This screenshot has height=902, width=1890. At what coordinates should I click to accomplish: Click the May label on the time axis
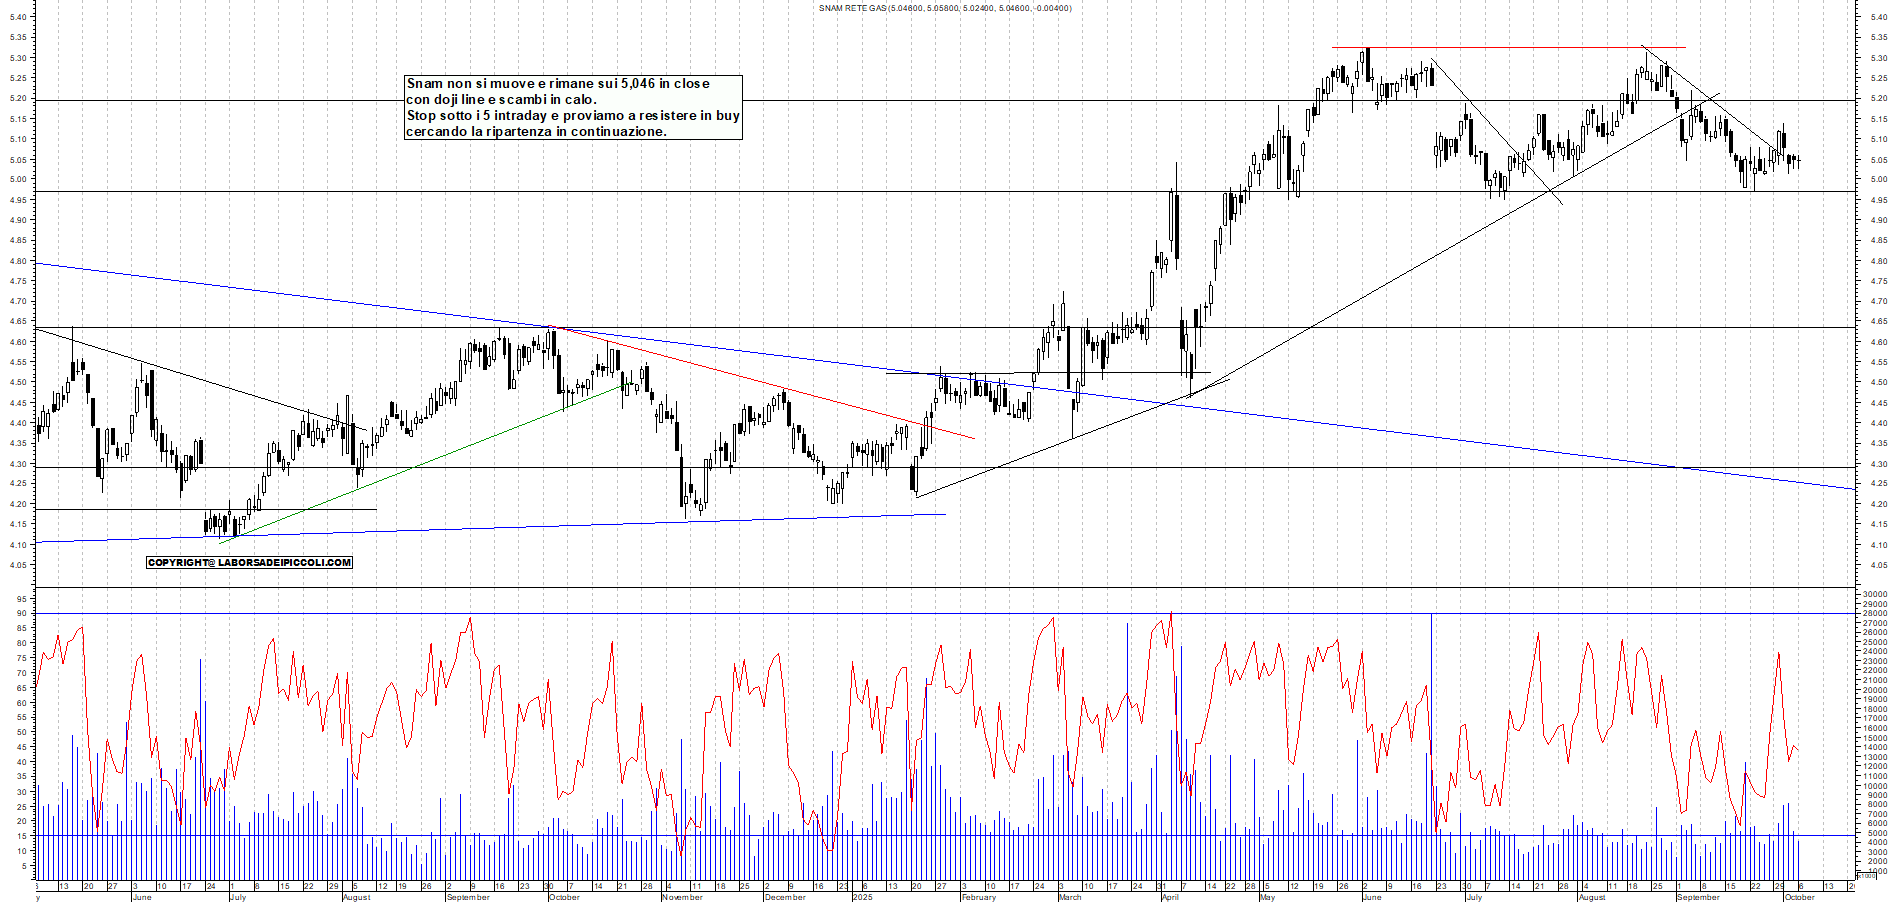click(x=1267, y=897)
